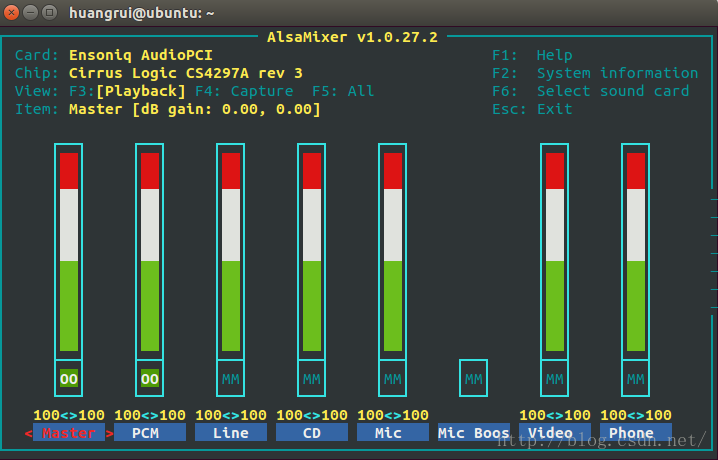Image resolution: width=718 pixels, height=460 pixels.
Task: Click the Line volume bar
Action: [230, 252]
